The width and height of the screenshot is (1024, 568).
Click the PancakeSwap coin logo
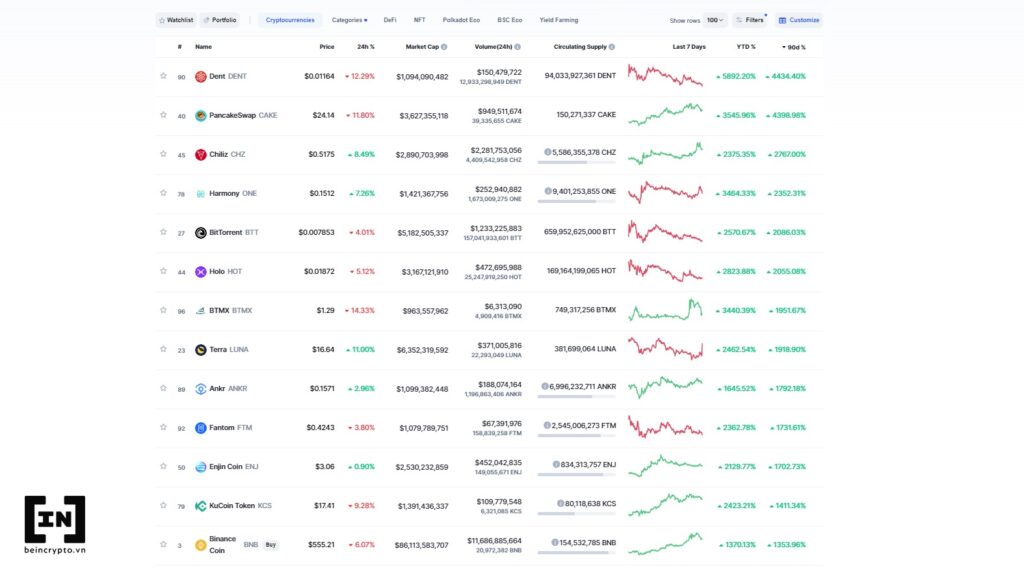[x=200, y=116]
